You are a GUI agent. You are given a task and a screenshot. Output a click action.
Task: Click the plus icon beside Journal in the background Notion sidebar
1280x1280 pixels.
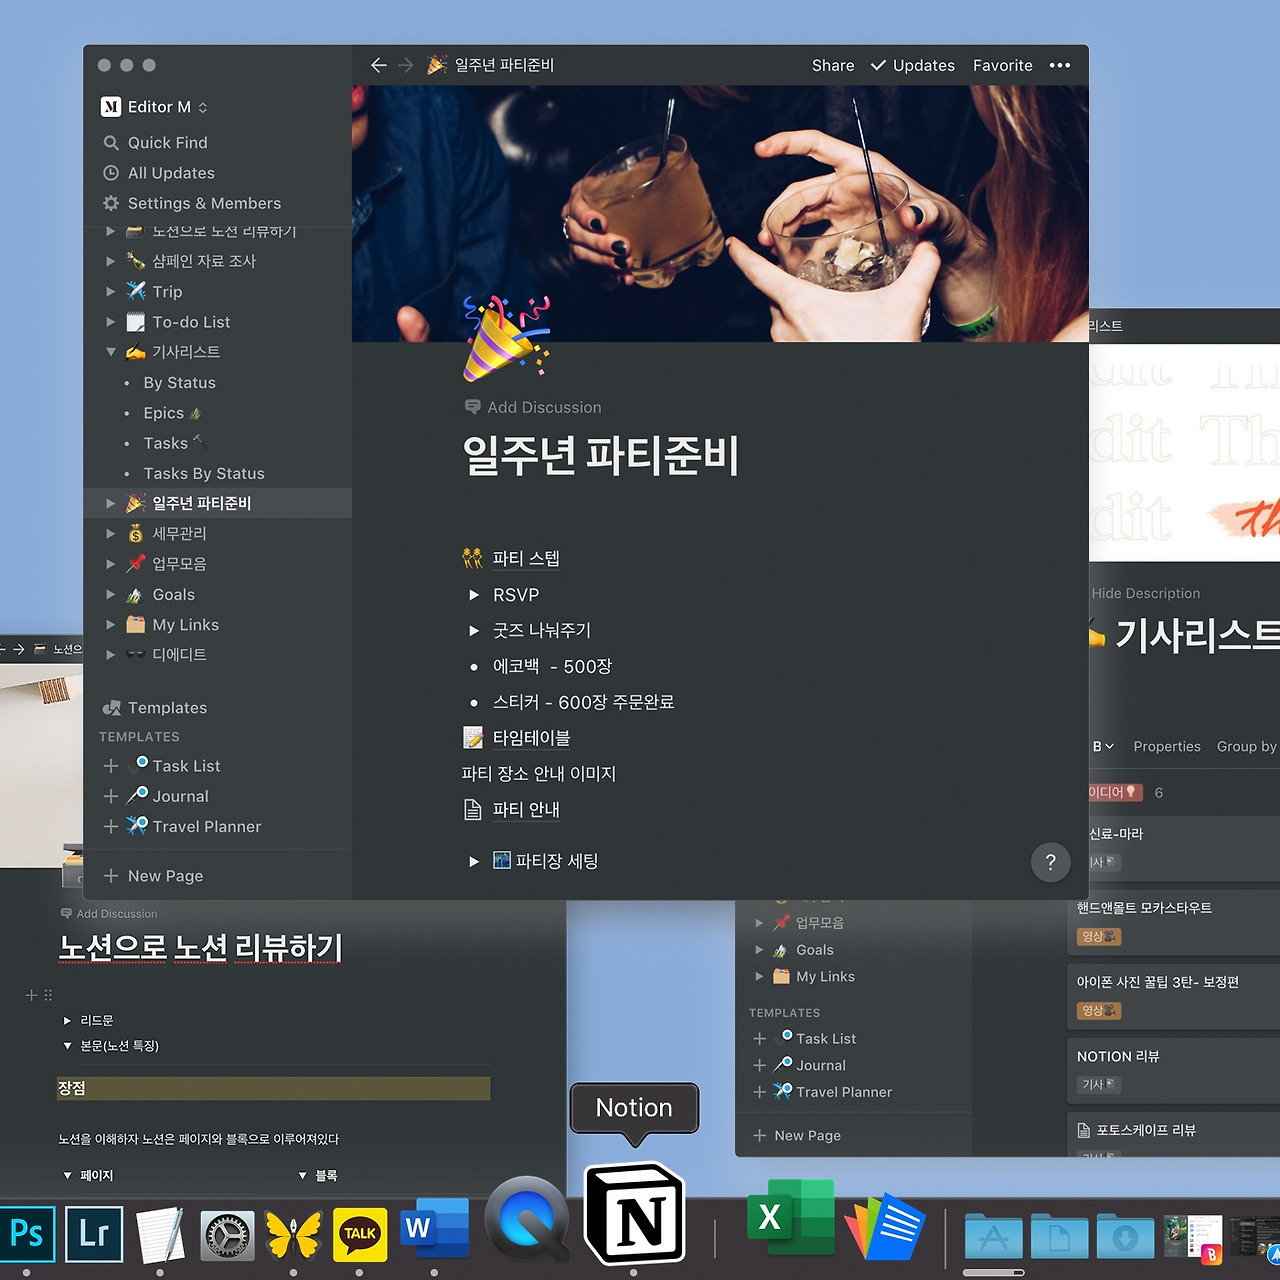pyautogui.click(x=760, y=1065)
